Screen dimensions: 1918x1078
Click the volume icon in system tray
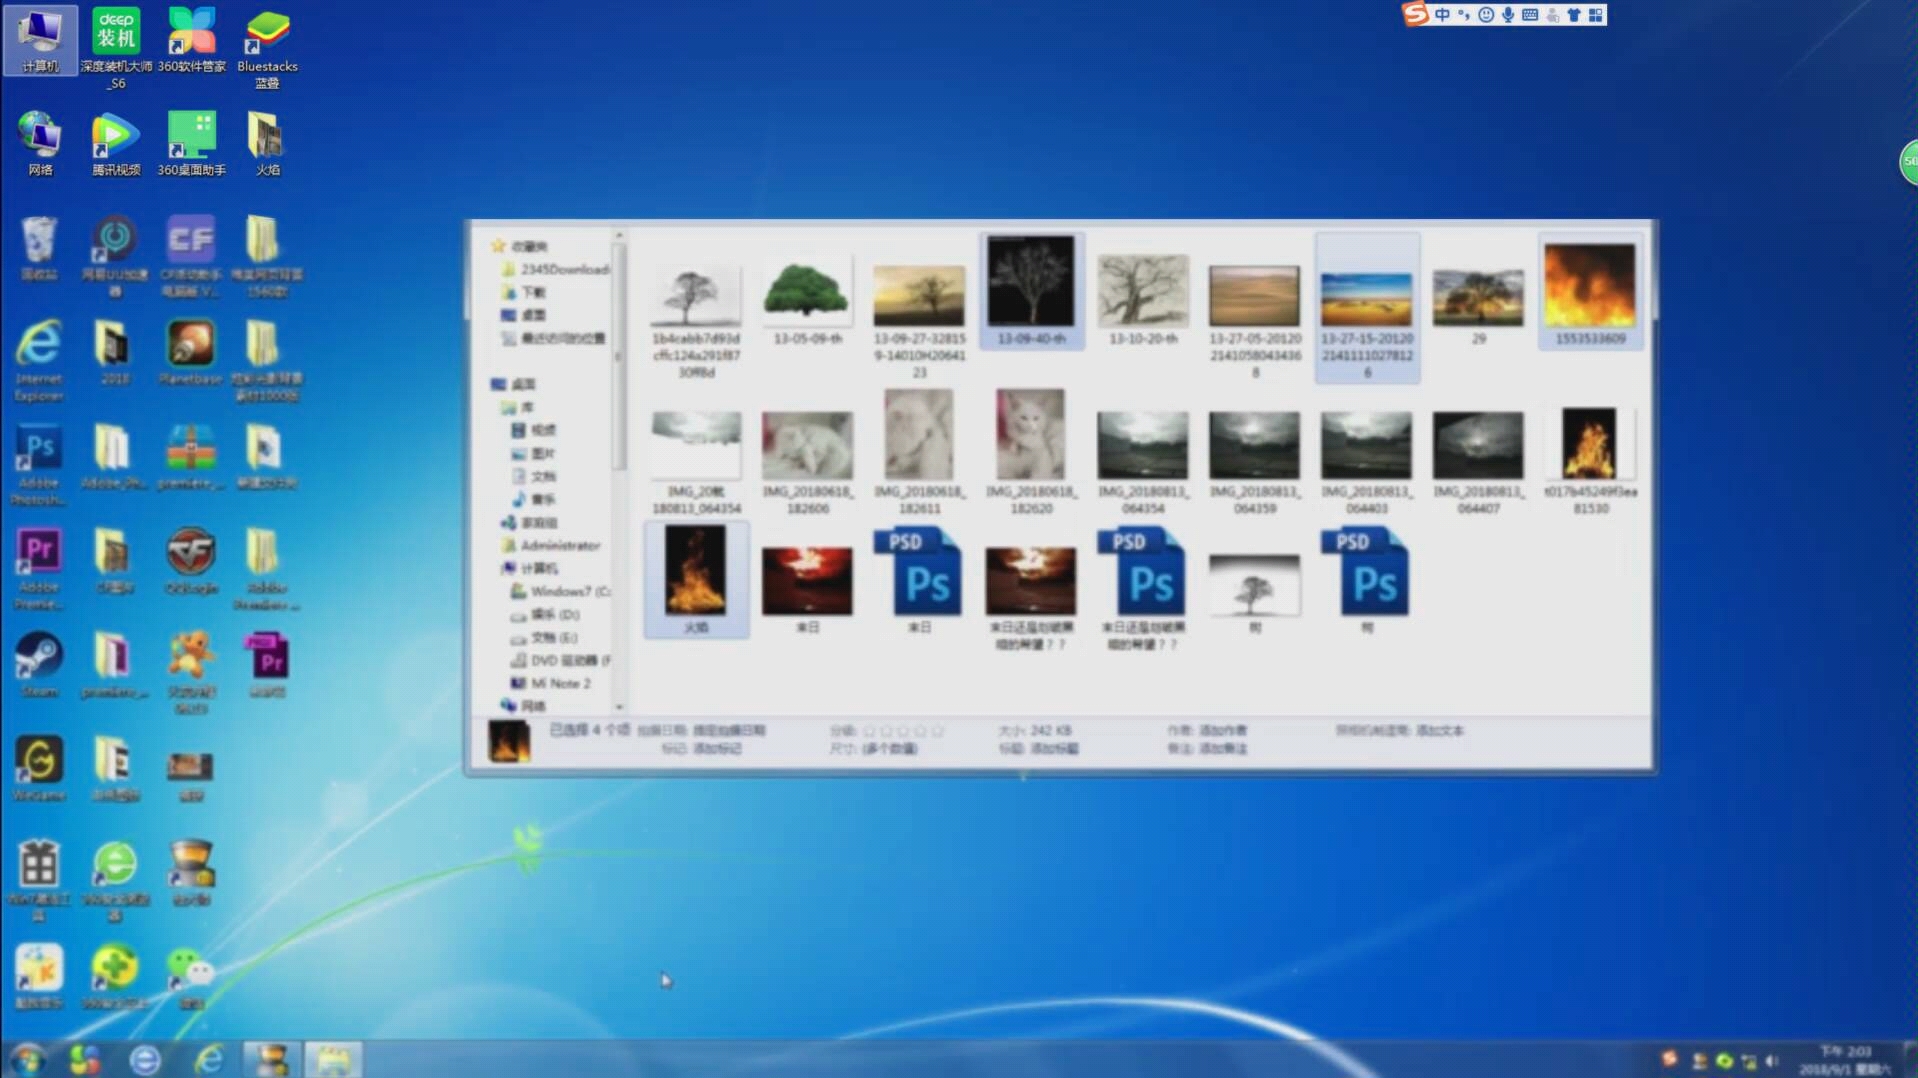pyautogui.click(x=1772, y=1061)
